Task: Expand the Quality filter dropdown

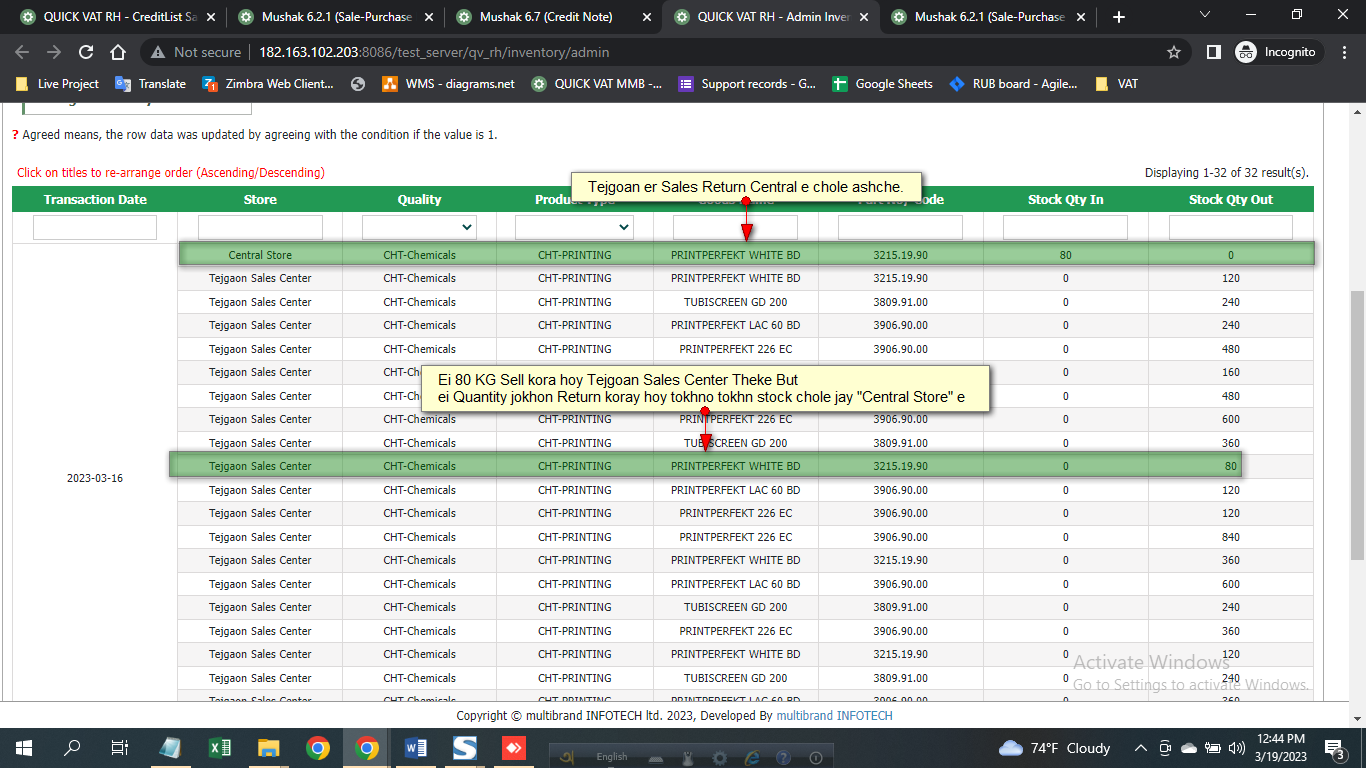Action: point(419,228)
